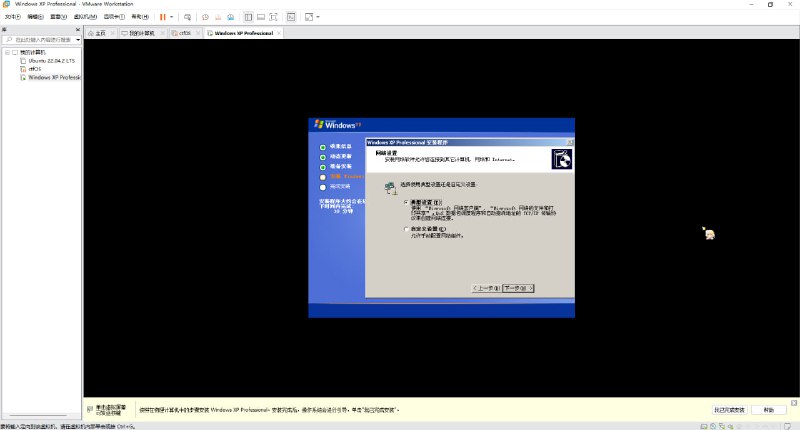Click the pause virtual machine toolbar icon
Viewport: 800px width, 430px height.
coord(162,17)
